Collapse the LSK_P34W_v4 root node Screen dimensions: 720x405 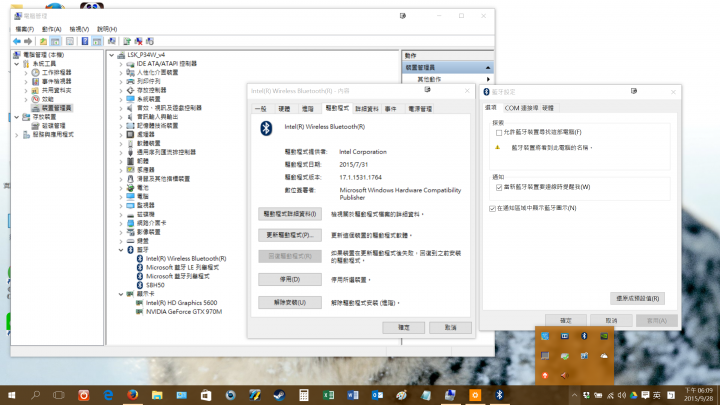click(112, 55)
